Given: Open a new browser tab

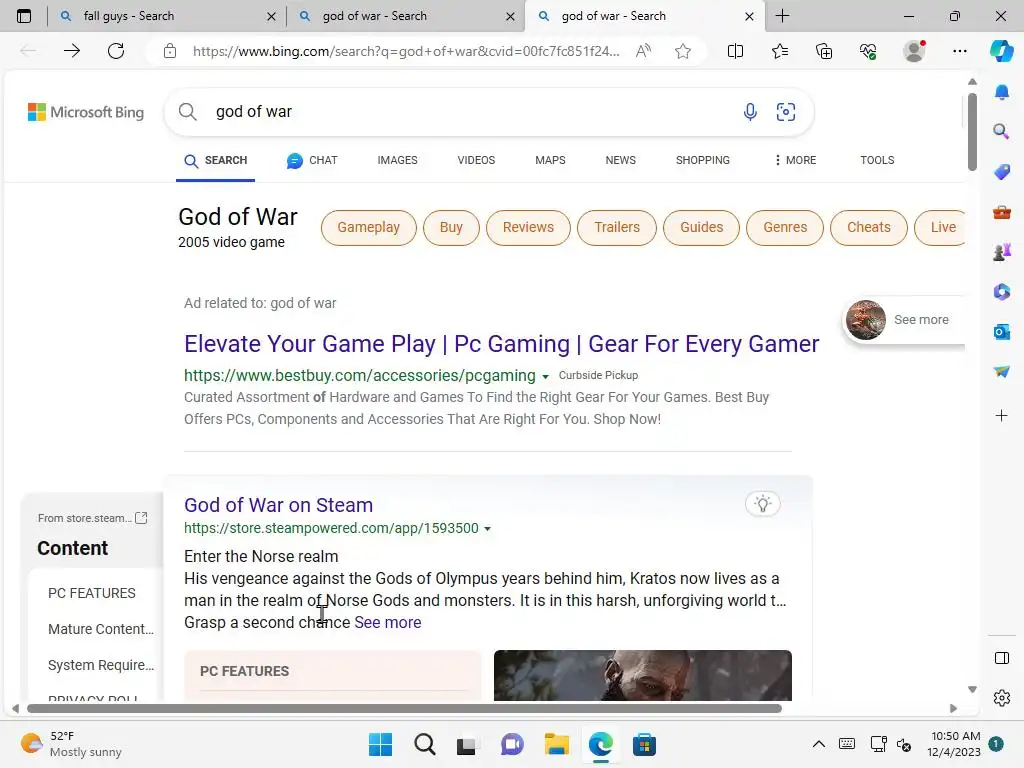Looking at the screenshot, I should coord(782,16).
